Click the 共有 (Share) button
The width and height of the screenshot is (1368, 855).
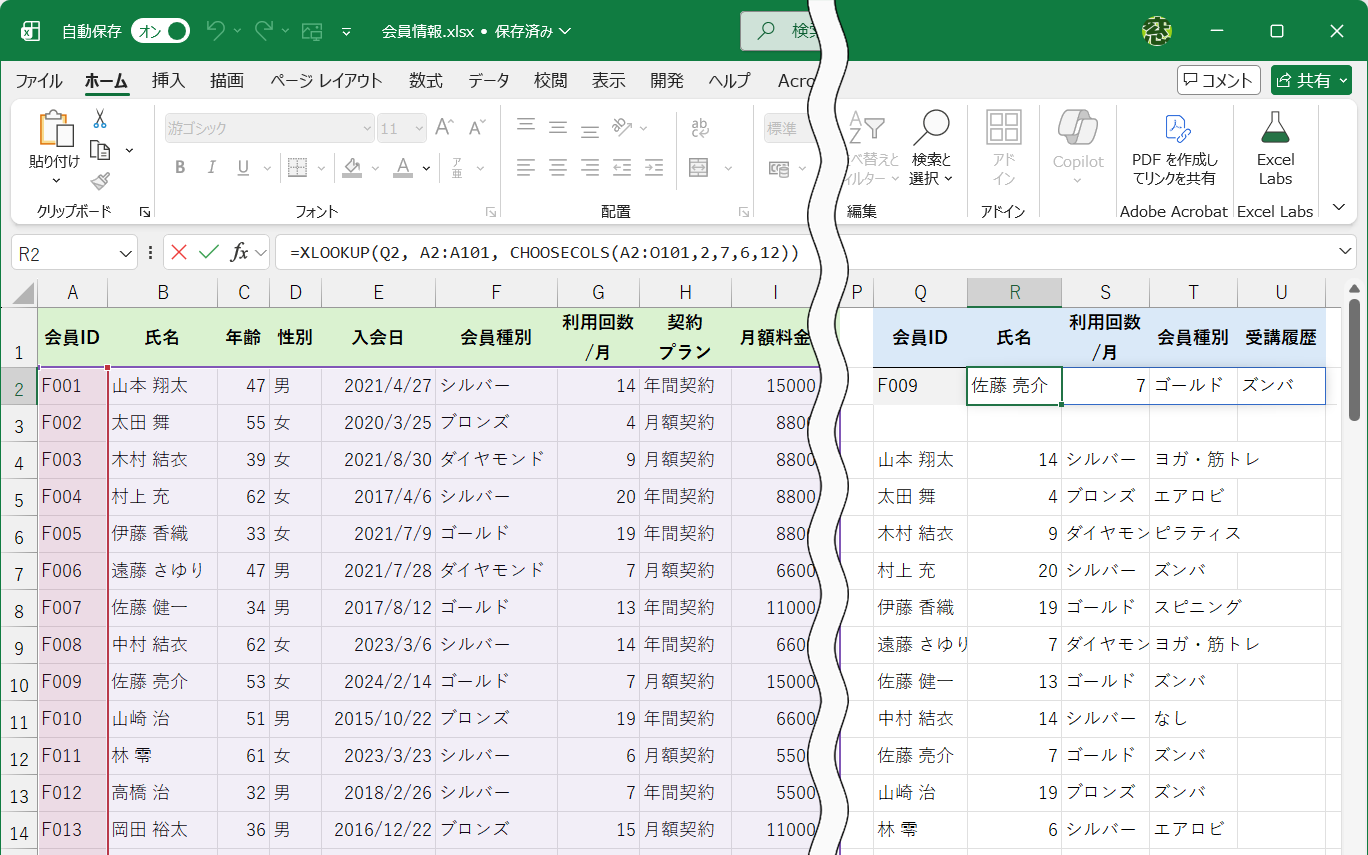tap(1311, 80)
